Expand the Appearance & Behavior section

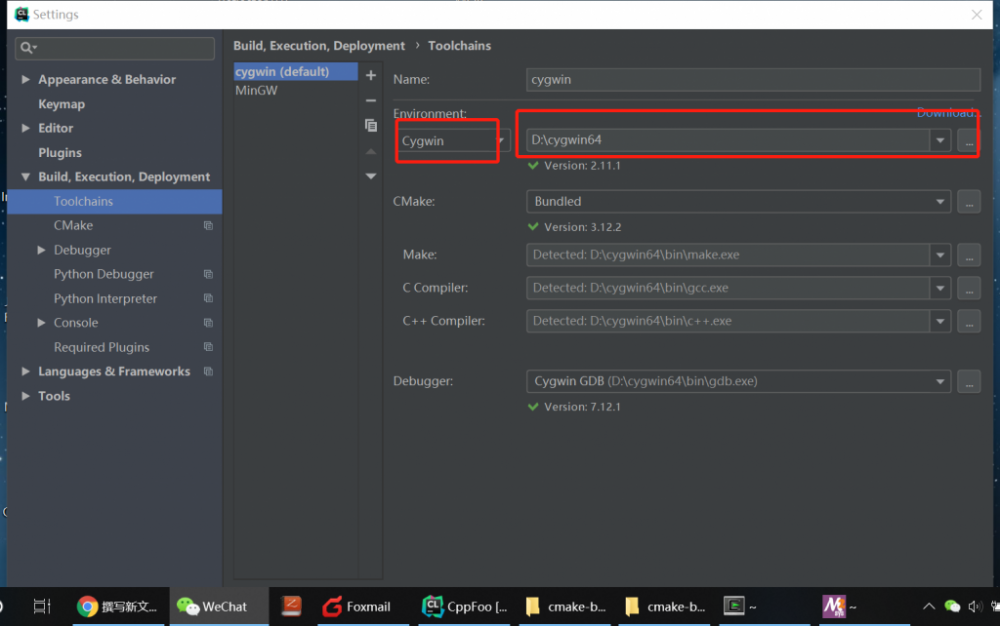pyautogui.click(x=26, y=80)
